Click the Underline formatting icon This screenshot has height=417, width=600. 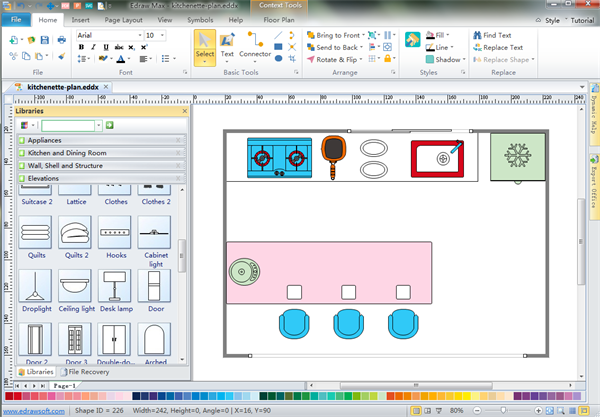tap(106, 47)
